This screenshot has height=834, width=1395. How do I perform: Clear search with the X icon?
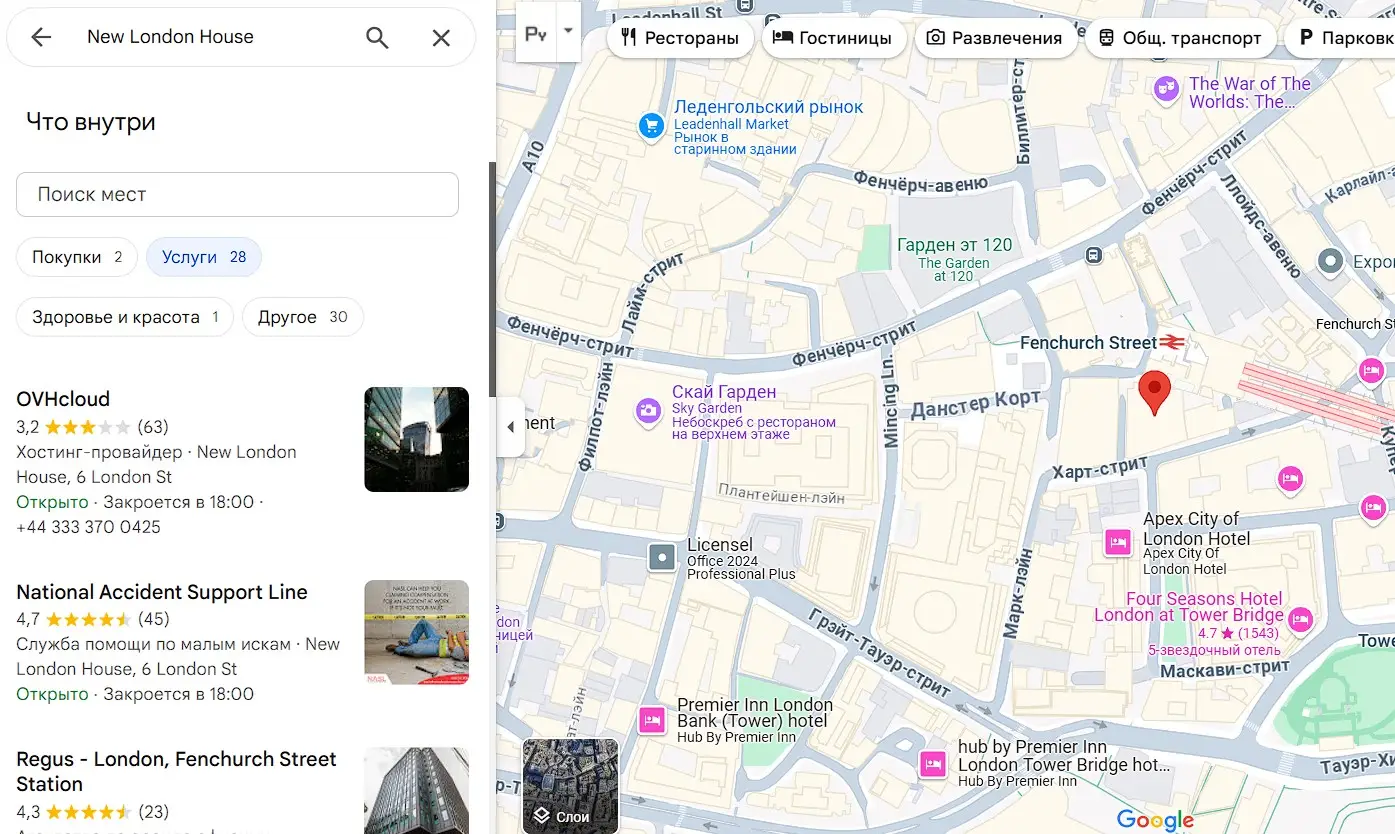click(x=441, y=38)
